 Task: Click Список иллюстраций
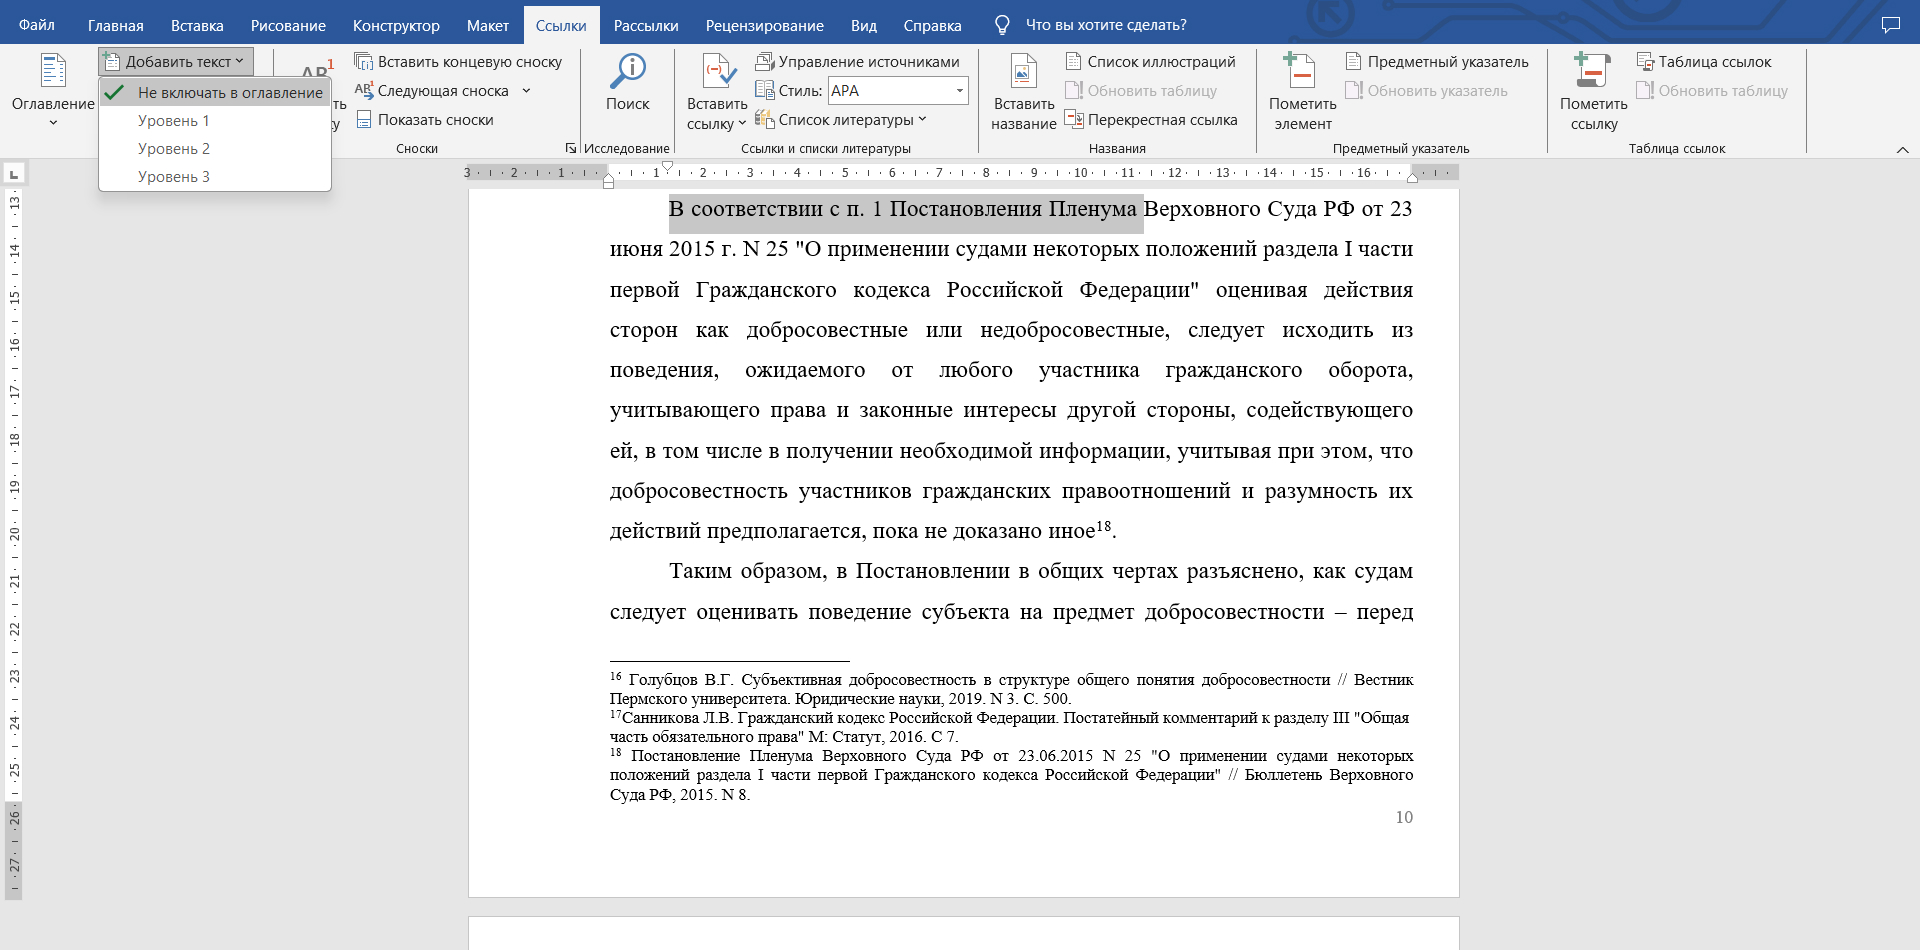pos(1150,62)
